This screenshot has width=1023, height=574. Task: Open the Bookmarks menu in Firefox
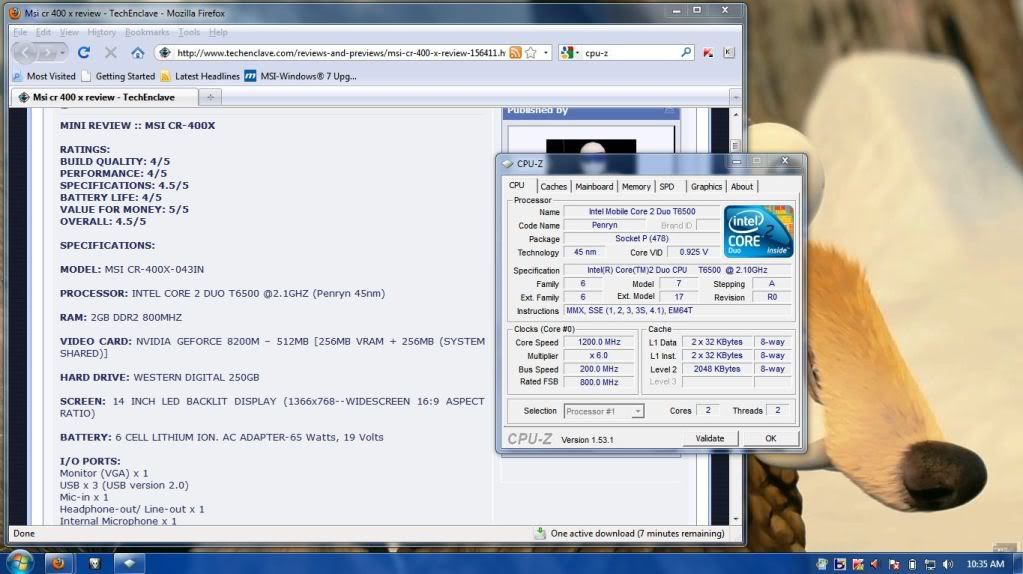(x=147, y=32)
